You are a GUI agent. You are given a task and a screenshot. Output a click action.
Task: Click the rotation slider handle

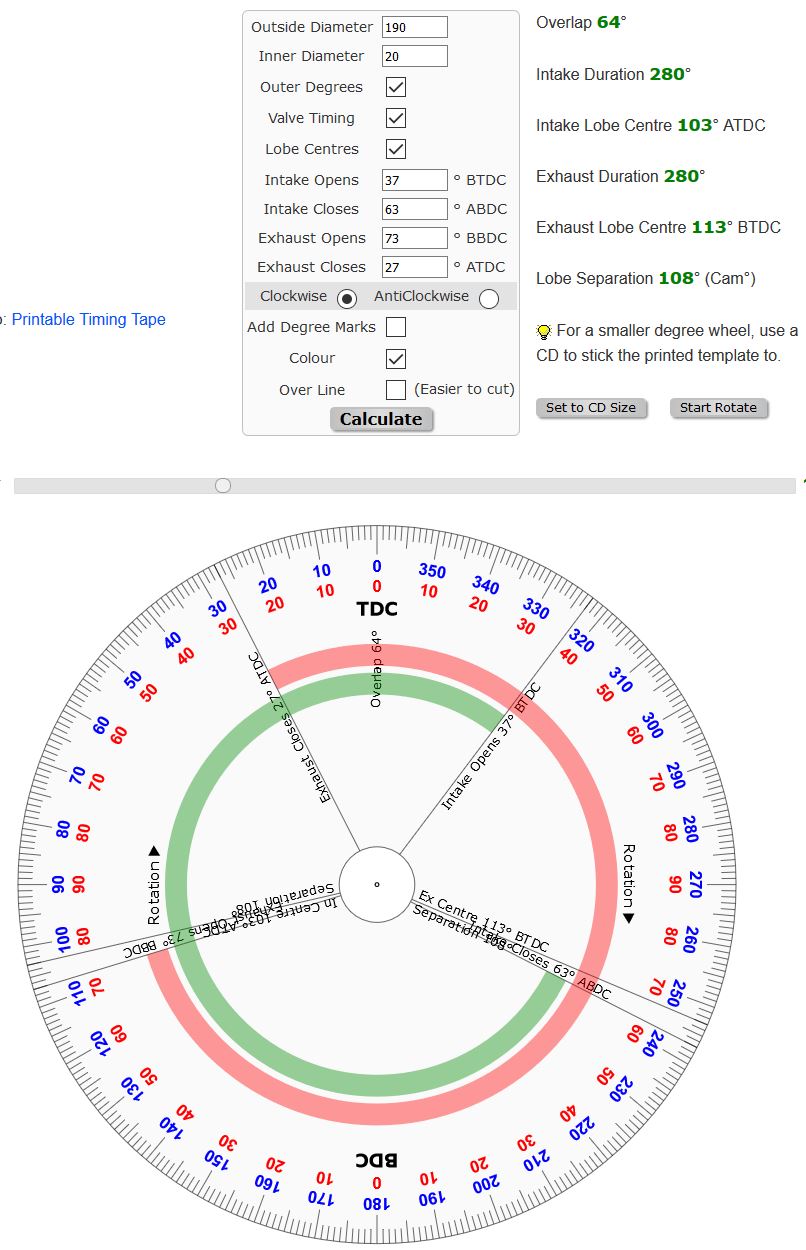223,485
